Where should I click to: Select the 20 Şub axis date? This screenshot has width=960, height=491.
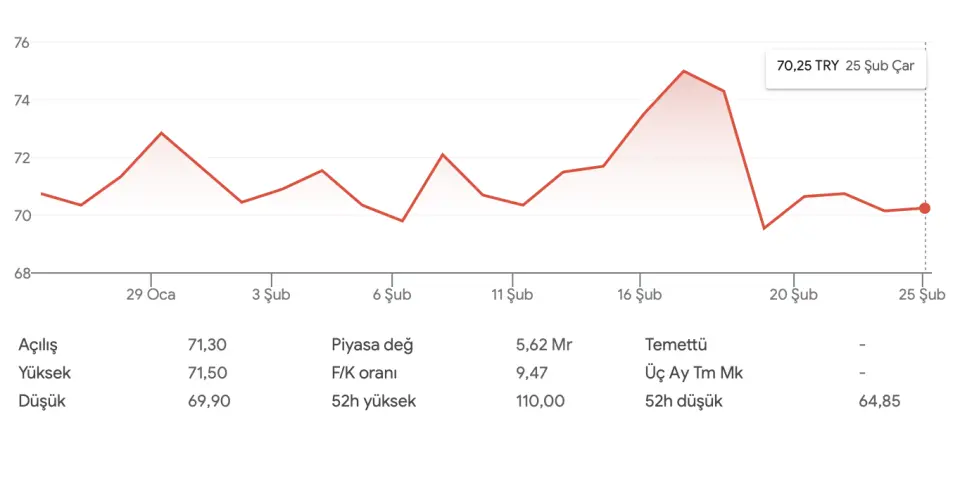[x=793, y=294]
